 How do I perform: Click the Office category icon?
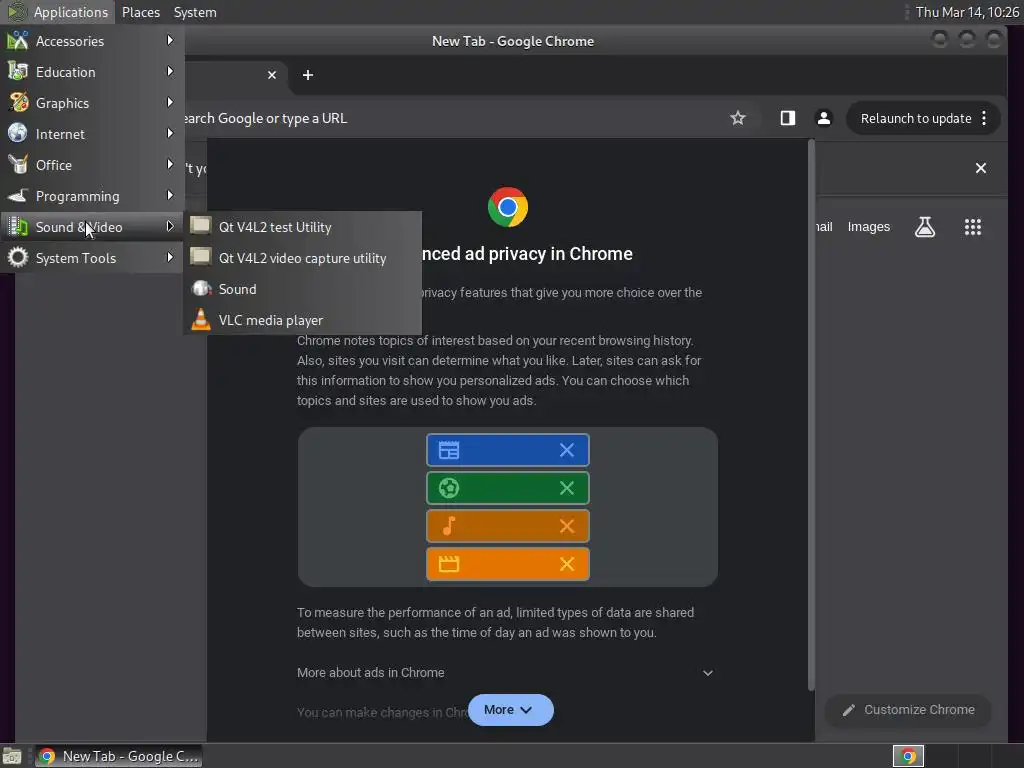pos(18,165)
